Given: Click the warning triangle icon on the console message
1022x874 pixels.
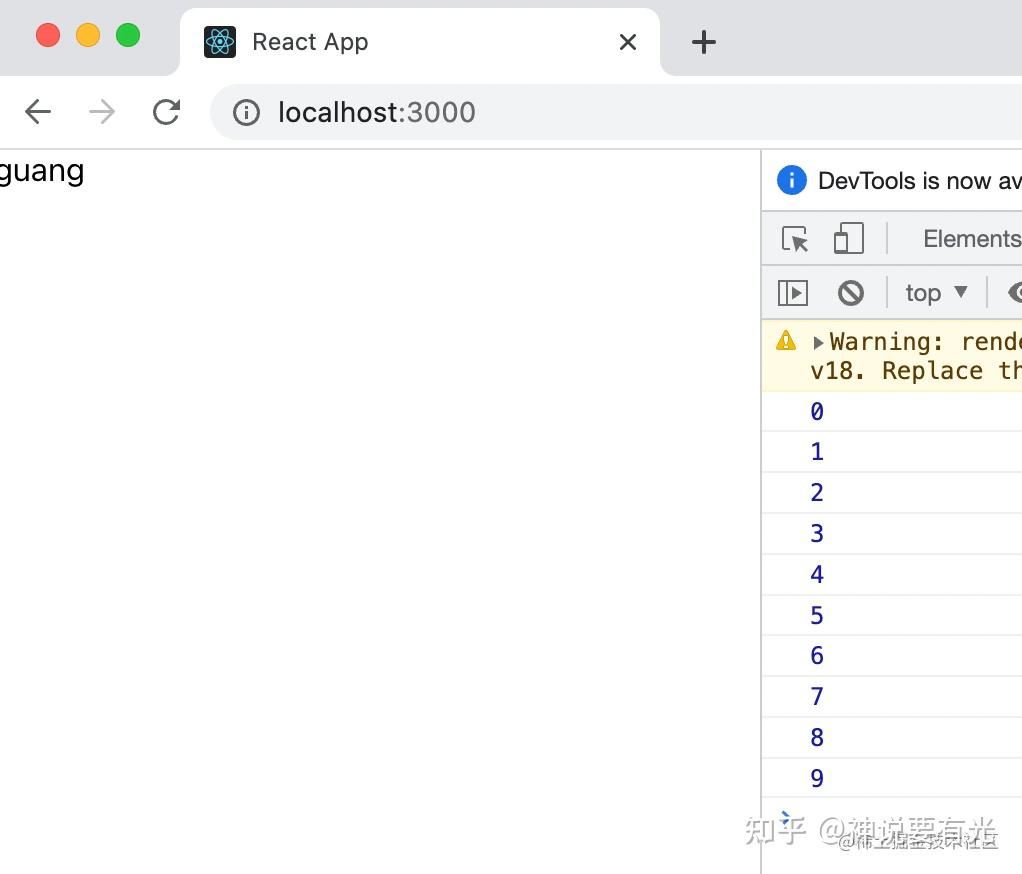Looking at the screenshot, I should 786,340.
